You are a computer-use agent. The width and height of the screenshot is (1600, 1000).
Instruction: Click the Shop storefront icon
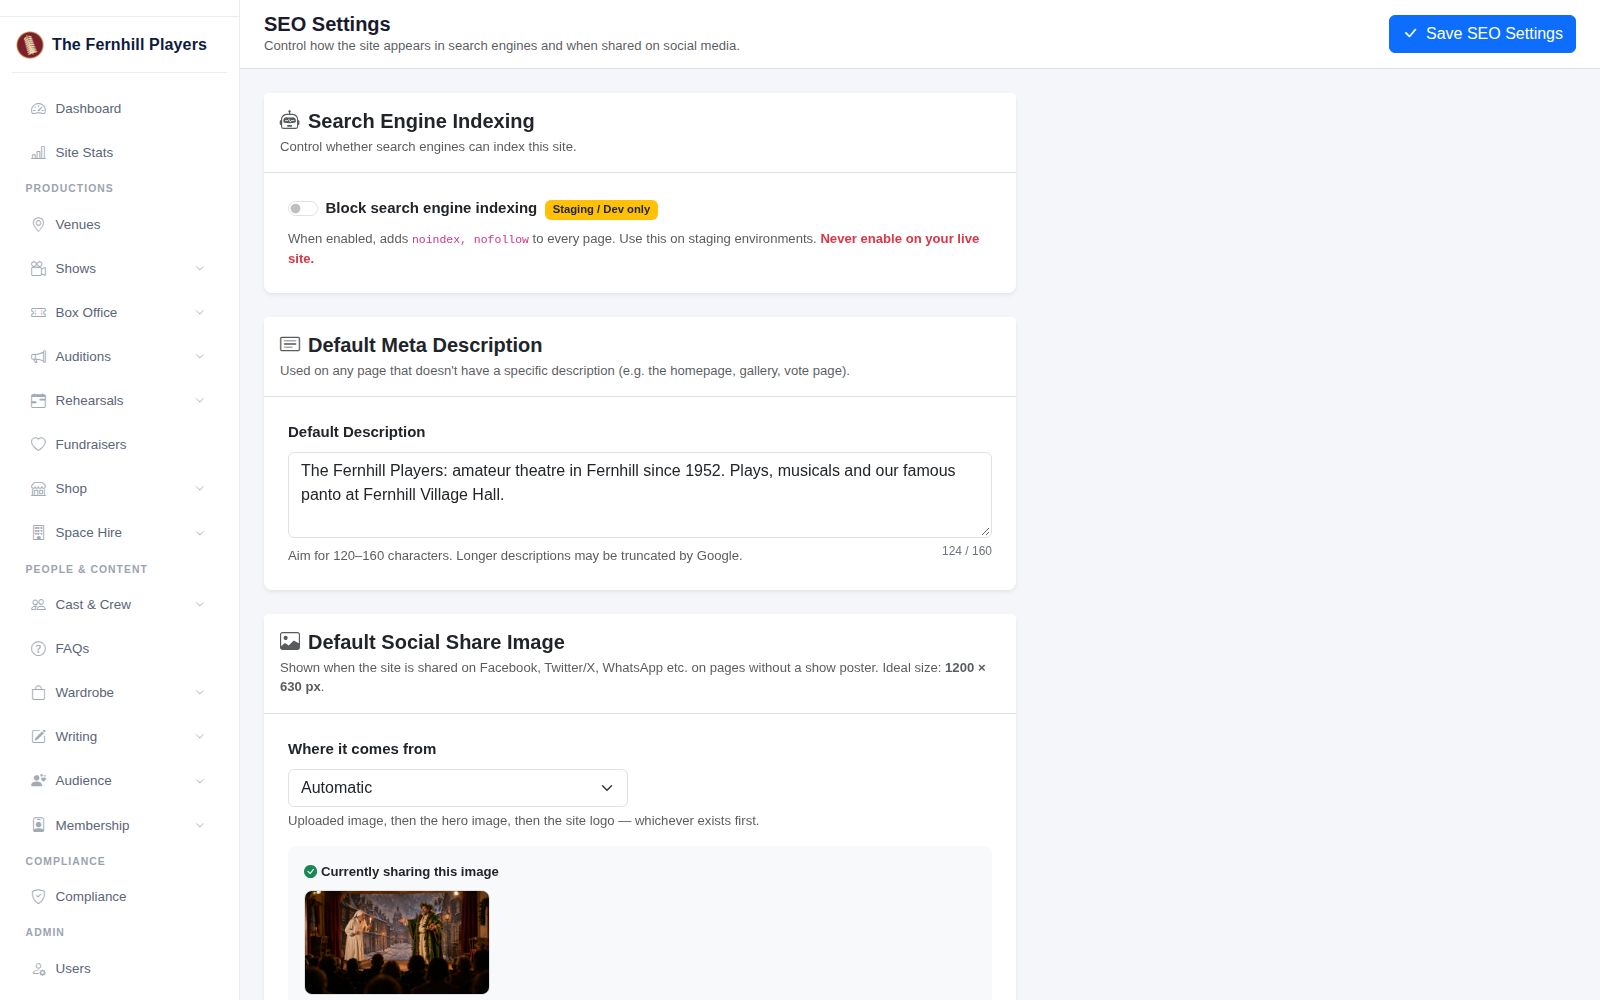(x=39, y=489)
